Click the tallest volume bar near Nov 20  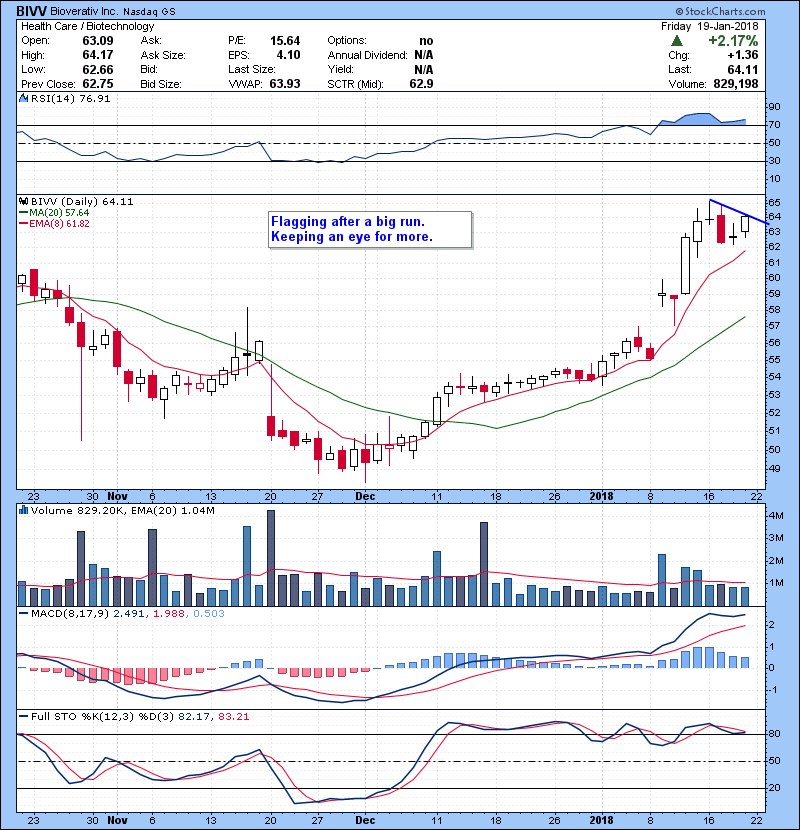(x=271, y=558)
